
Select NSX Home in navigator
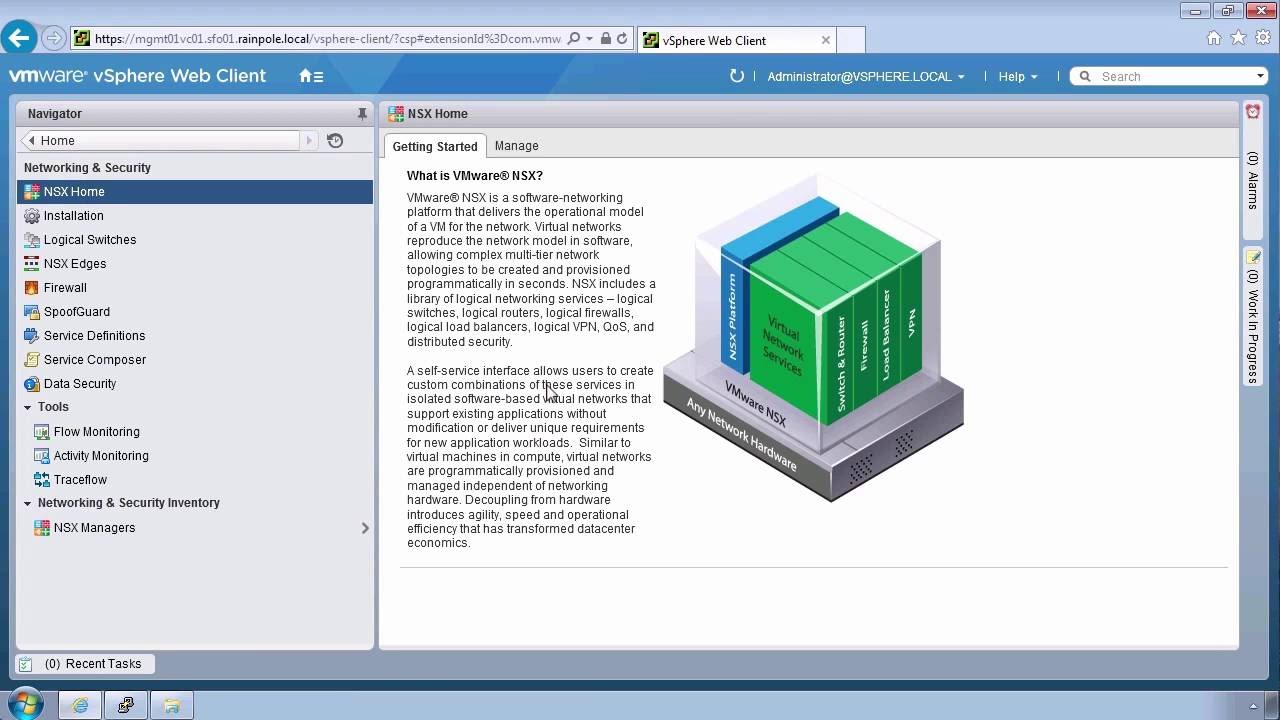195,192
